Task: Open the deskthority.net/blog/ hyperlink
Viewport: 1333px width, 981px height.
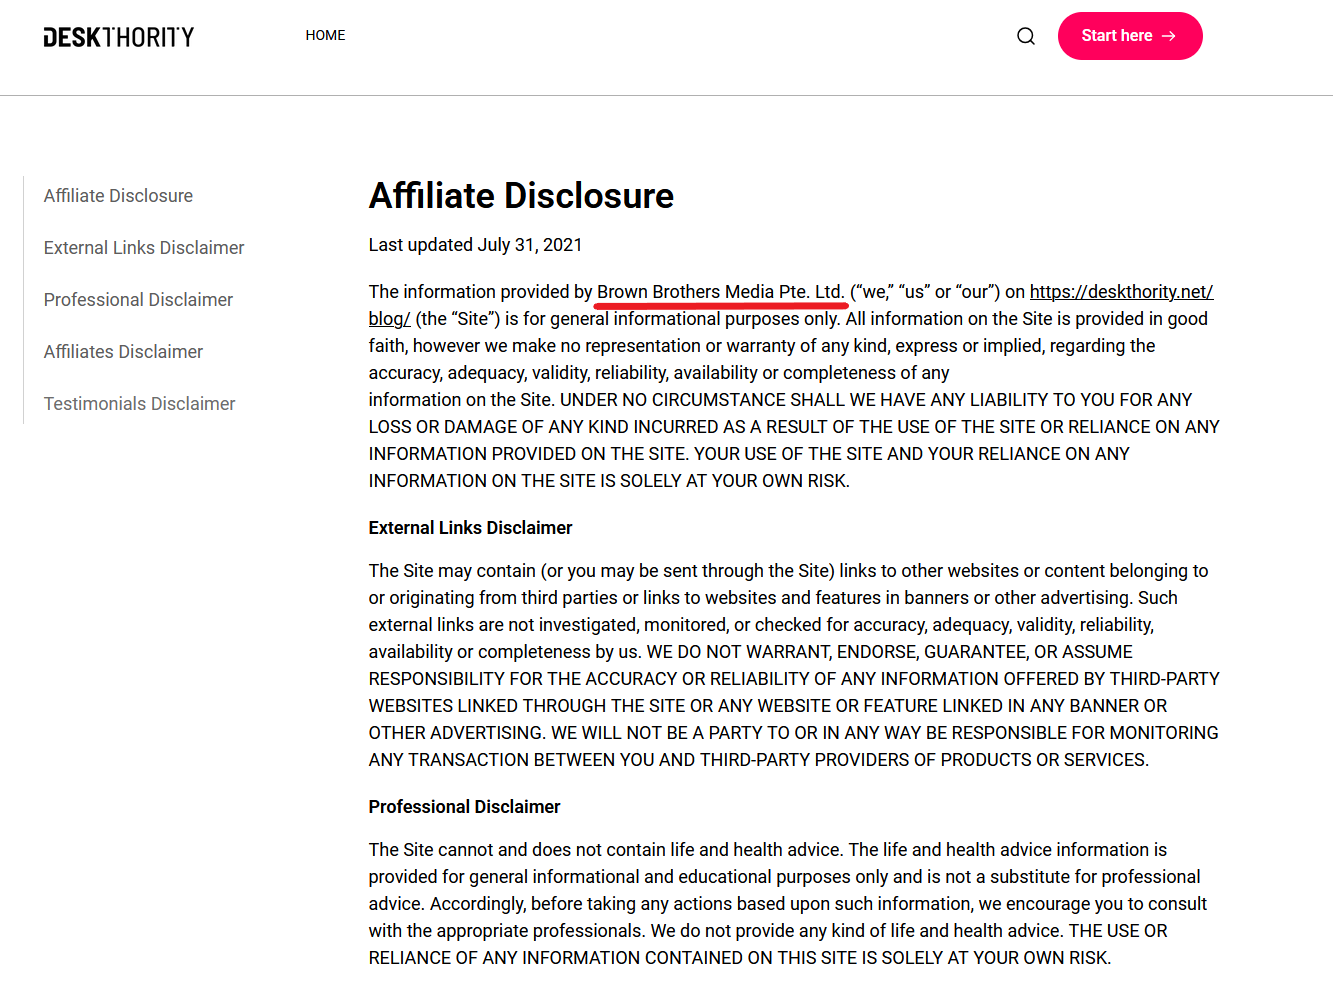Action: pos(1121,291)
